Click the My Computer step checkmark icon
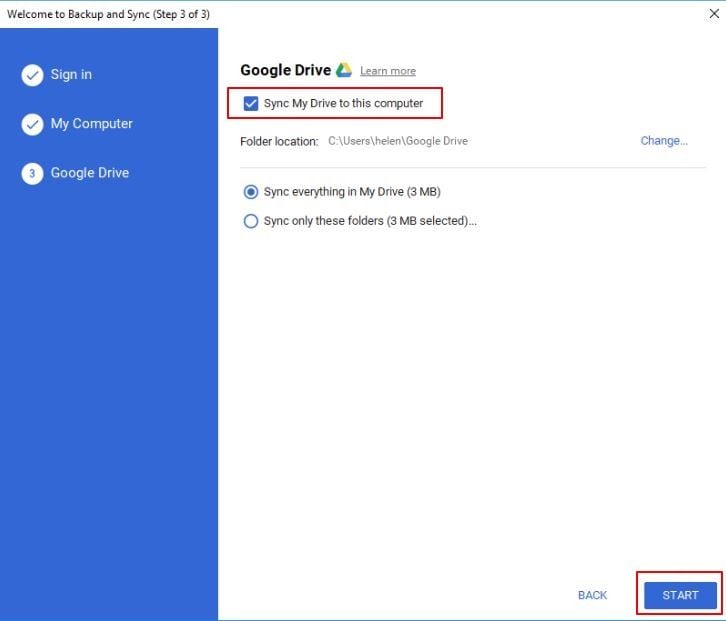726x621 pixels. pyautogui.click(x=32, y=124)
